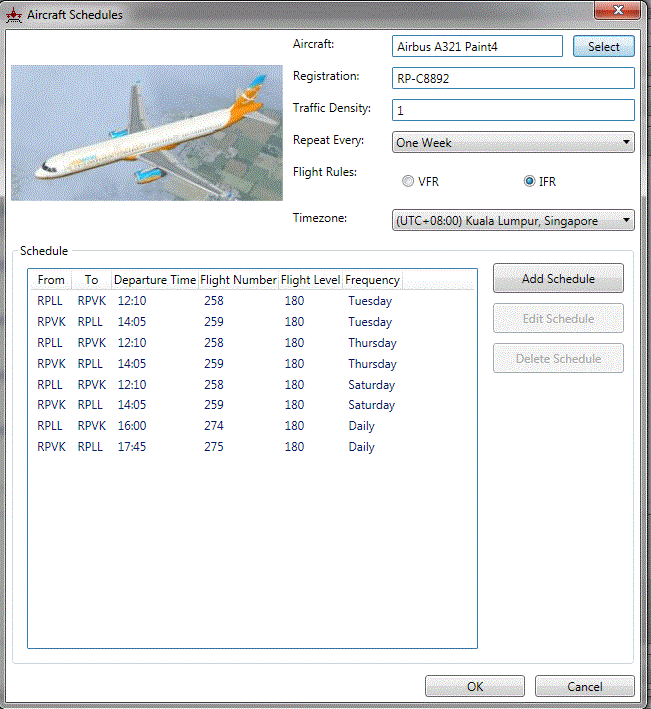
Task: Click the Add Schedule button
Action: click(558, 279)
